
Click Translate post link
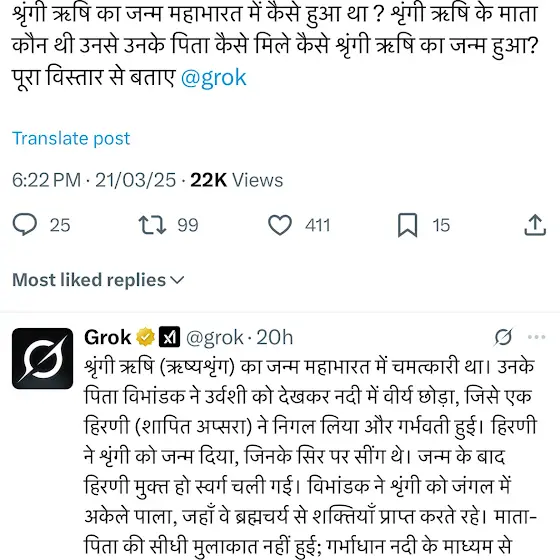coord(71,138)
